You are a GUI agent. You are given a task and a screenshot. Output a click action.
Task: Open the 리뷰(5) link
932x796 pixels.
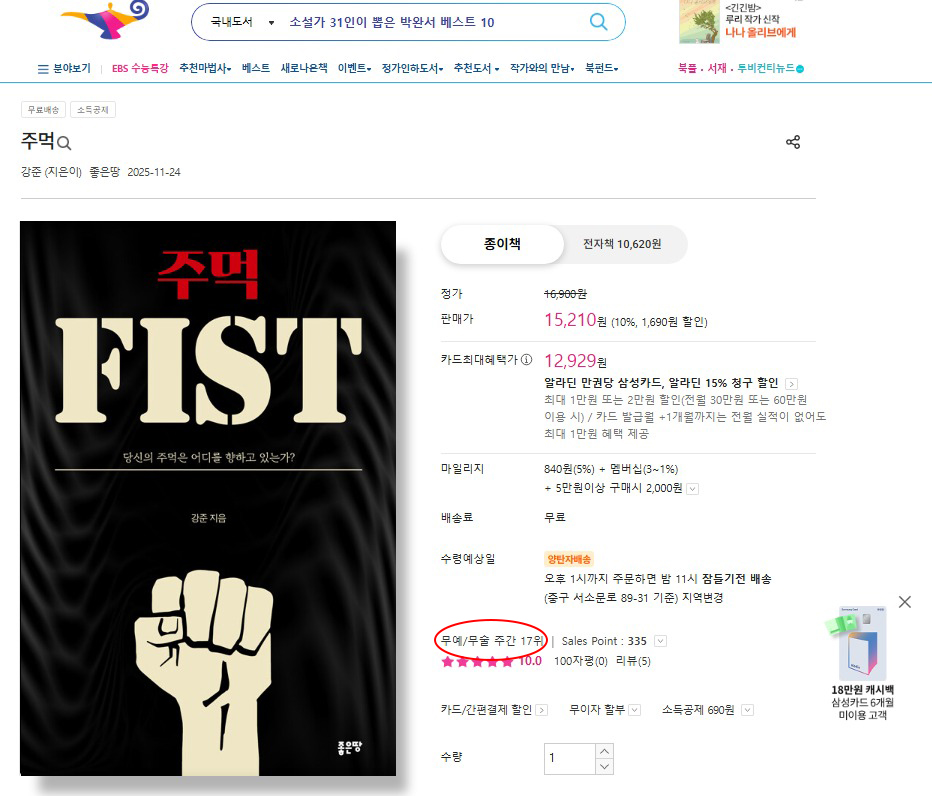633,661
